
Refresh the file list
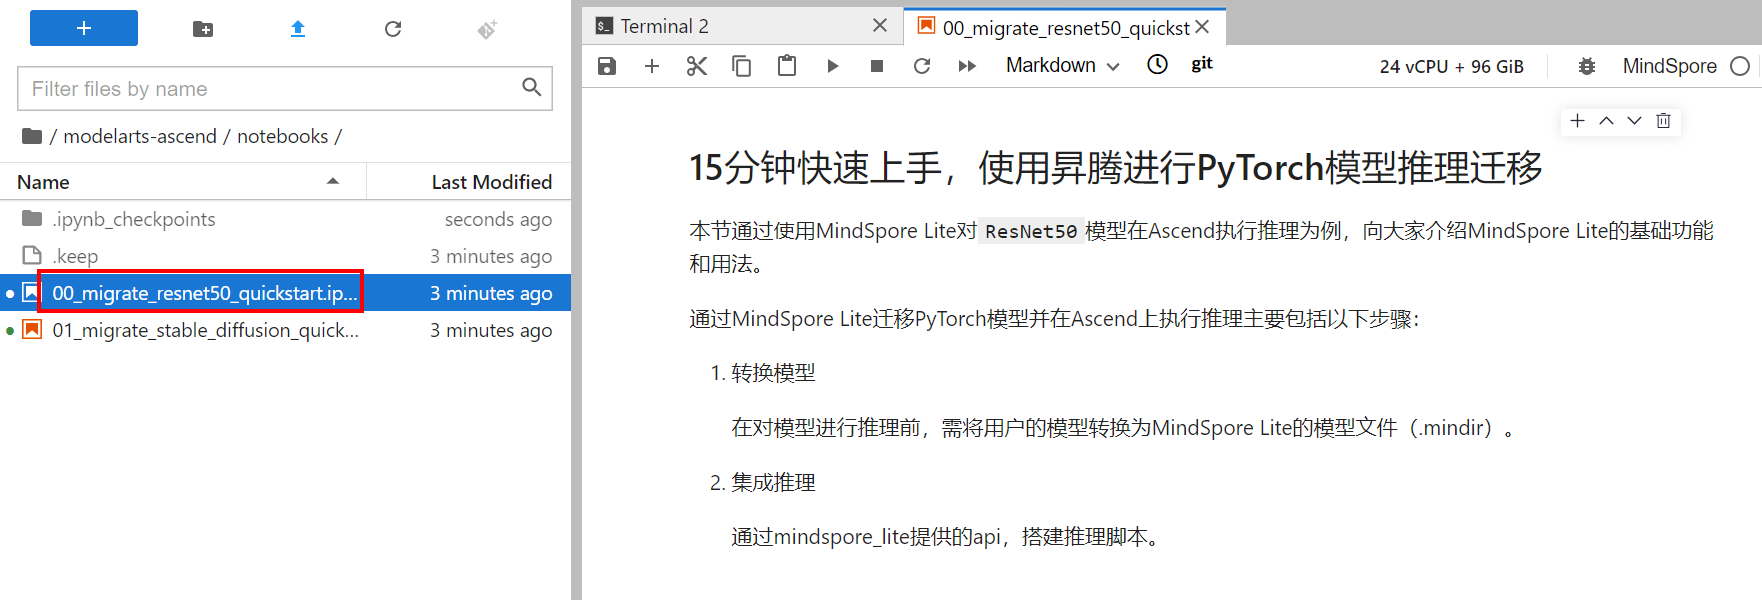(x=393, y=29)
